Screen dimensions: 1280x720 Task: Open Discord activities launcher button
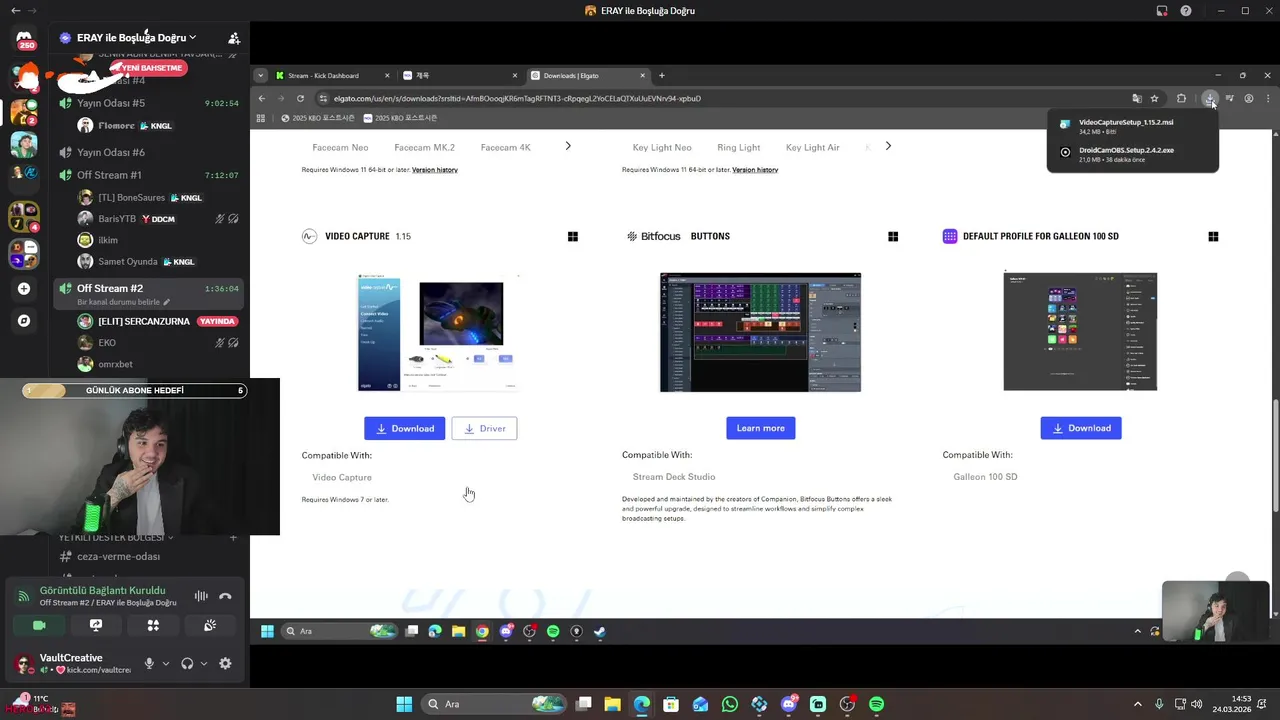pyautogui.click(x=153, y=625)
